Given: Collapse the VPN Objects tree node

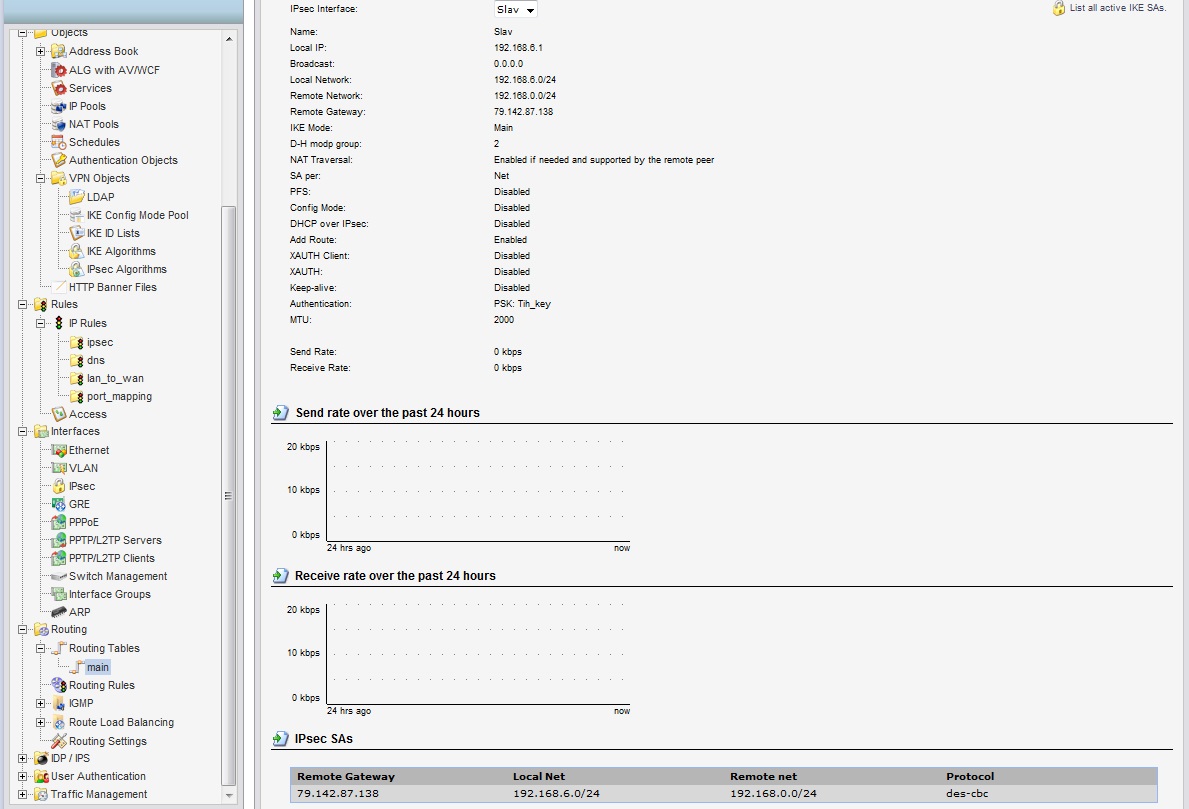Looking at the screenshot, I should [x=41, y=178].
